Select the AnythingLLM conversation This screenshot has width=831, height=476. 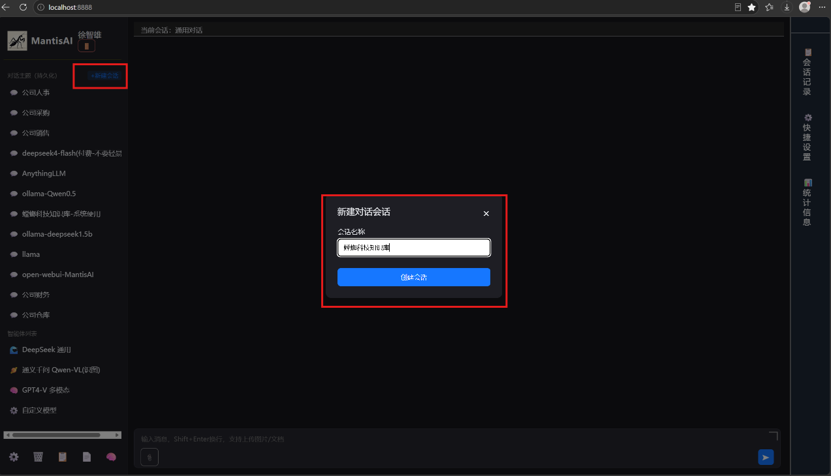click(43, 173)
